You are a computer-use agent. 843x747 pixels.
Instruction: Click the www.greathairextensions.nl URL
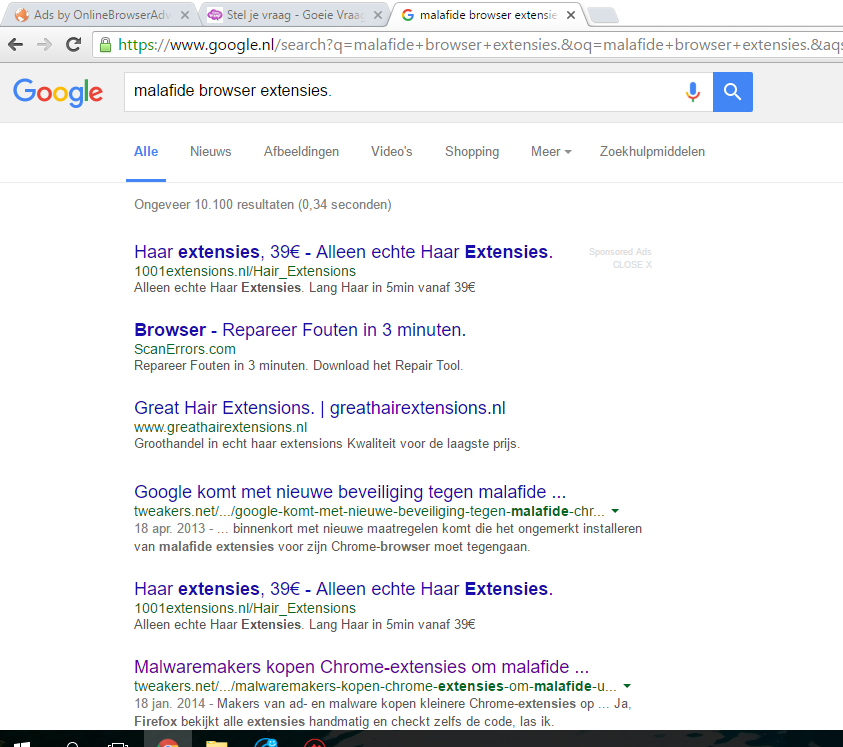point(220,427)
